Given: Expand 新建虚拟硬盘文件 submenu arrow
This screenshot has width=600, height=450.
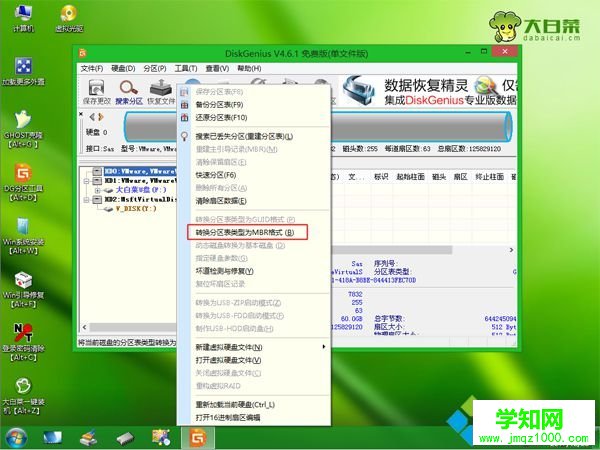Looking at the screenshot, I should click(x=324, y=347).
